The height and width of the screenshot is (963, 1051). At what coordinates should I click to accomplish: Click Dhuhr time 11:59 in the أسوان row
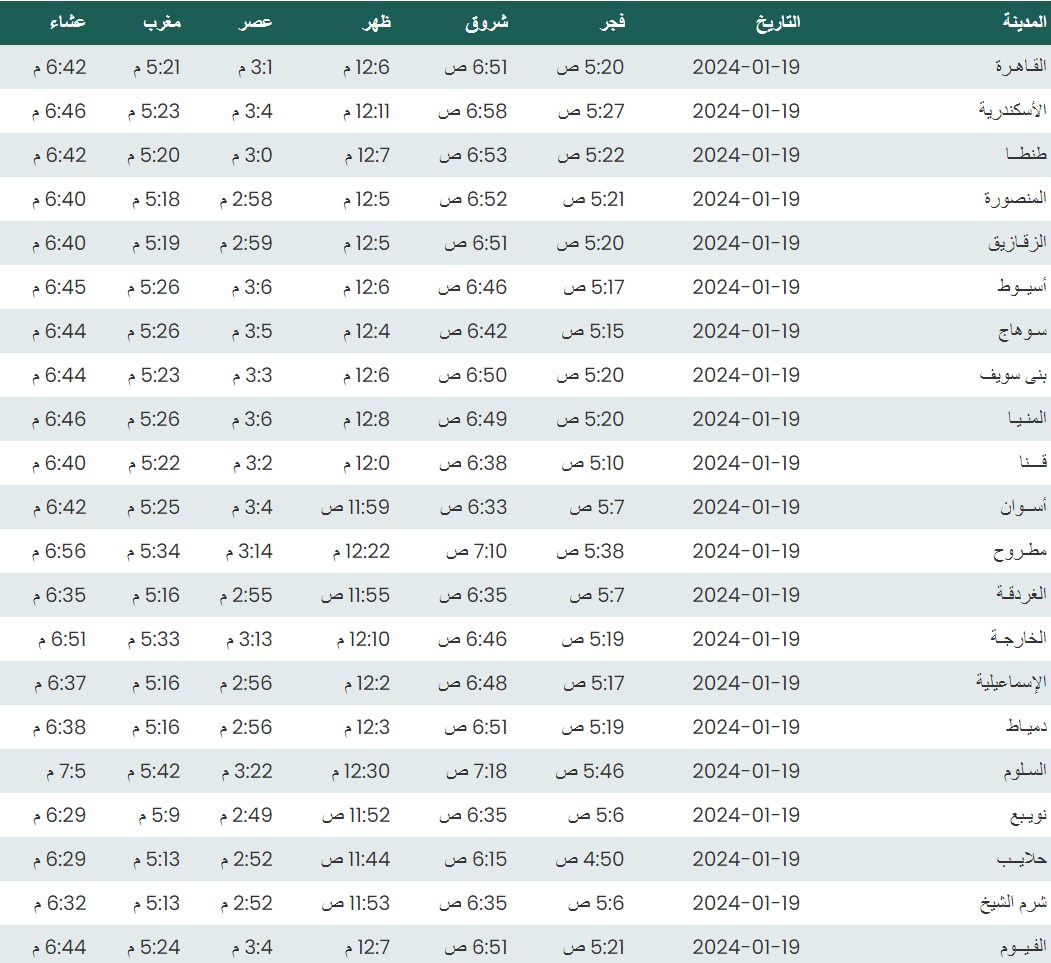[355, 507]
